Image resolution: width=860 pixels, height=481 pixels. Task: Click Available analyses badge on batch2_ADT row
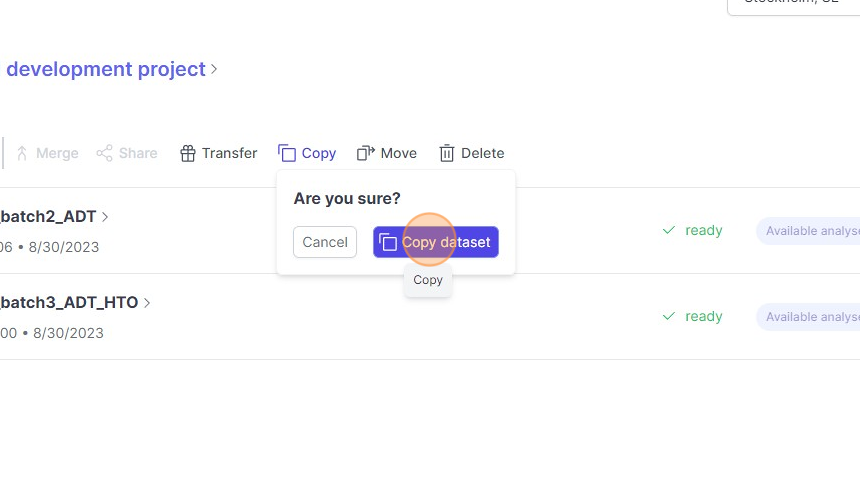coord(810,231)
